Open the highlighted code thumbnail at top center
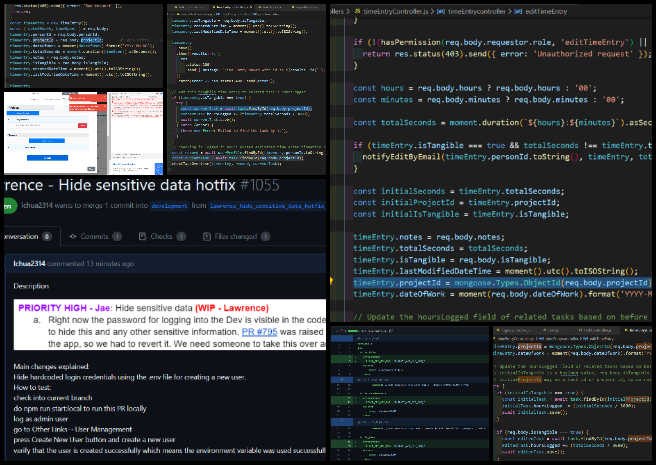Image resolution: width=656 pixels, height=465 pixels. click(x=246, y=89)
